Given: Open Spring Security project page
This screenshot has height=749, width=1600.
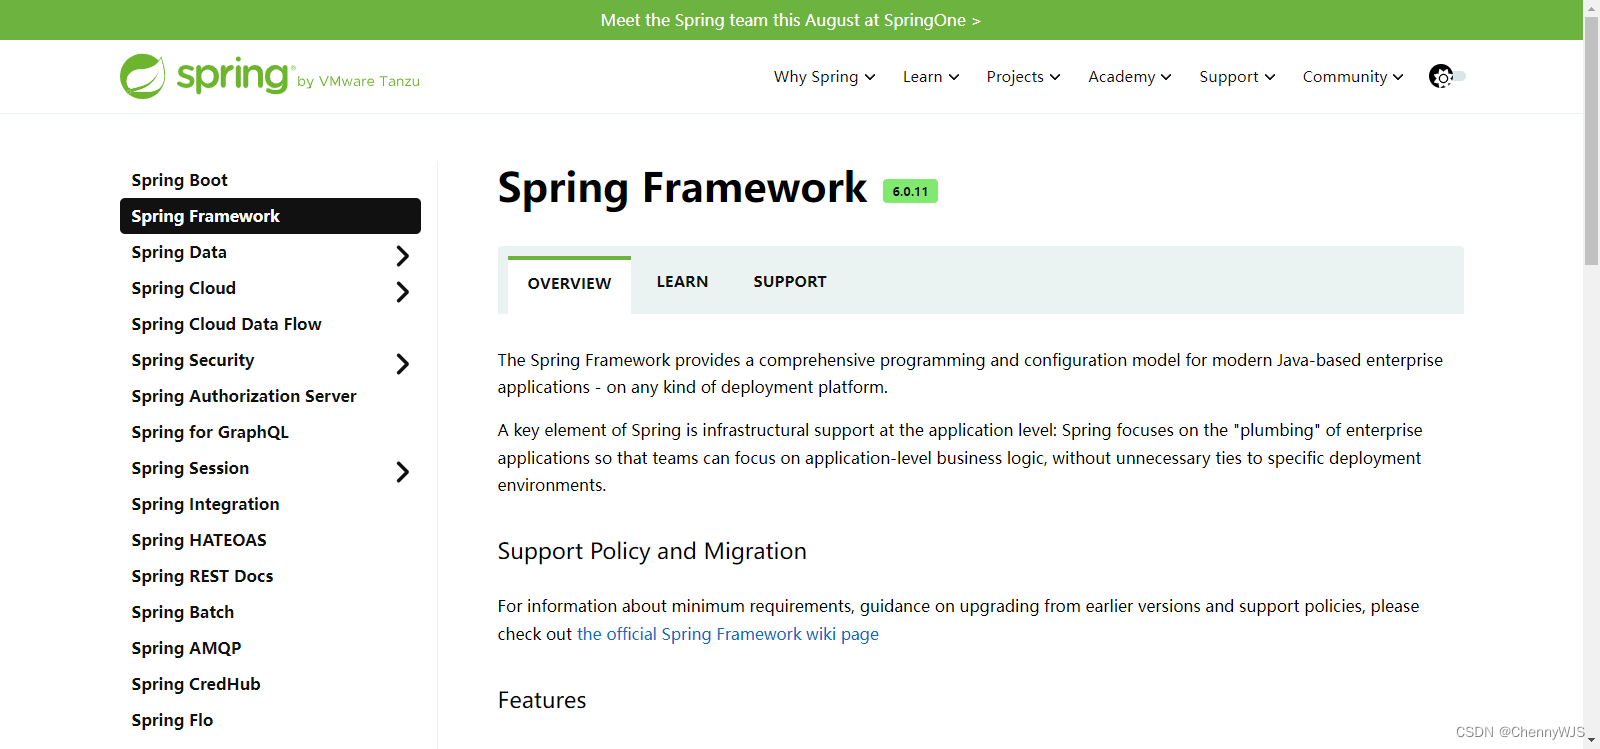Looking at the screenshot, I should (193, 360).
